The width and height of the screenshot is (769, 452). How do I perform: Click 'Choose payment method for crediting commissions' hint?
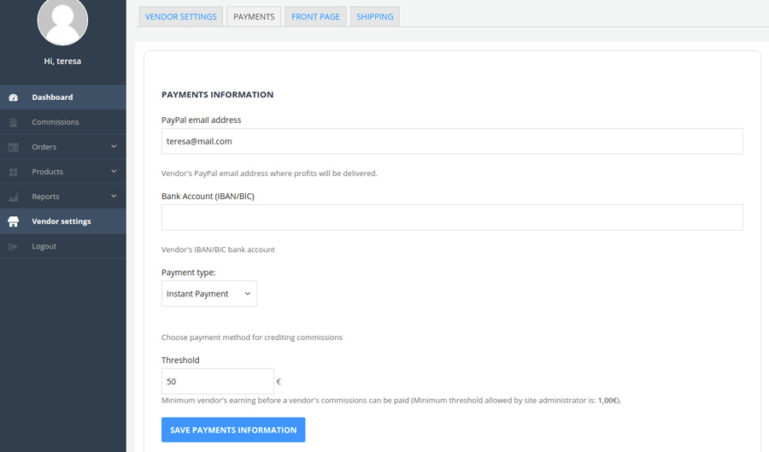pyautogui.click(x=252, y=337)
